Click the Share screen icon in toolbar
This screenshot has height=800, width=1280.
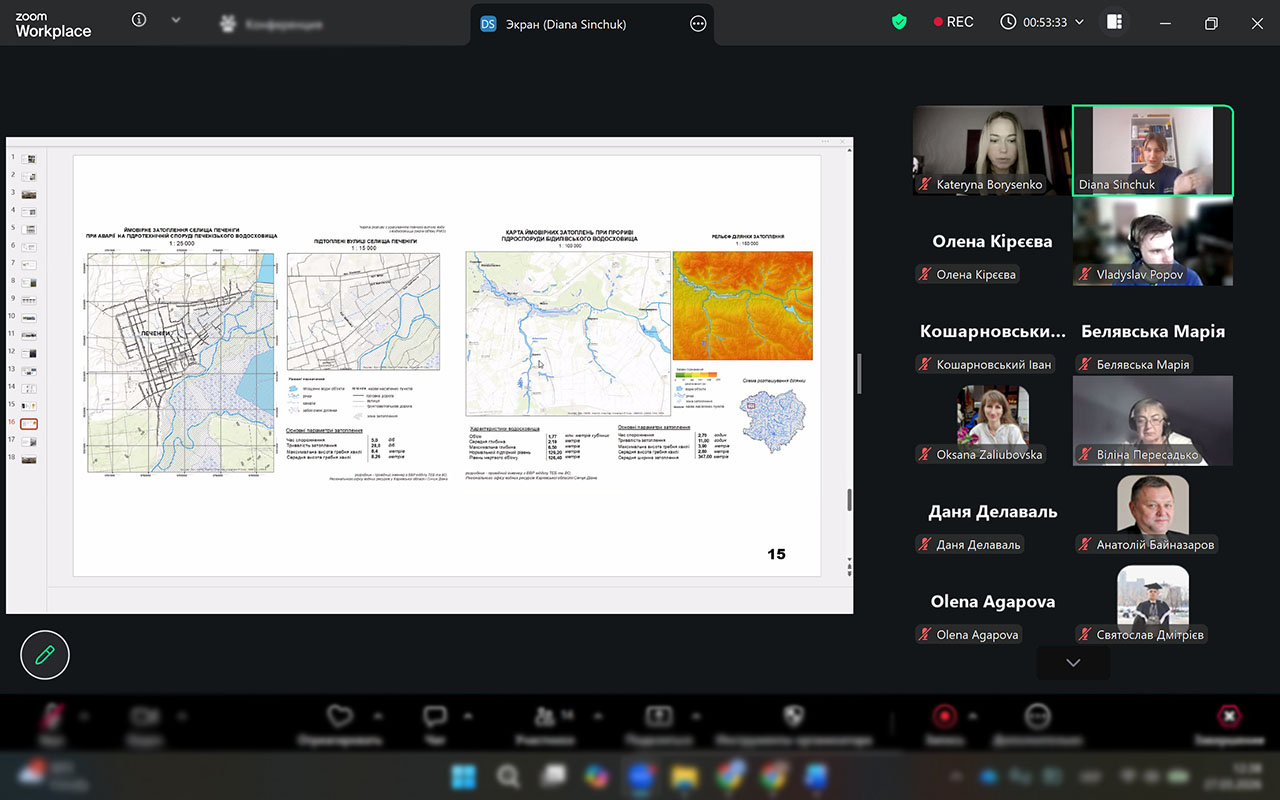[659, 716]
